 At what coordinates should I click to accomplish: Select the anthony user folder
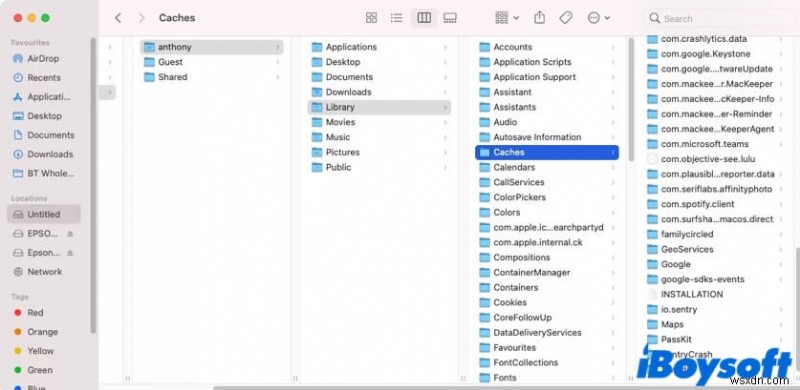[x=211, y=47]
